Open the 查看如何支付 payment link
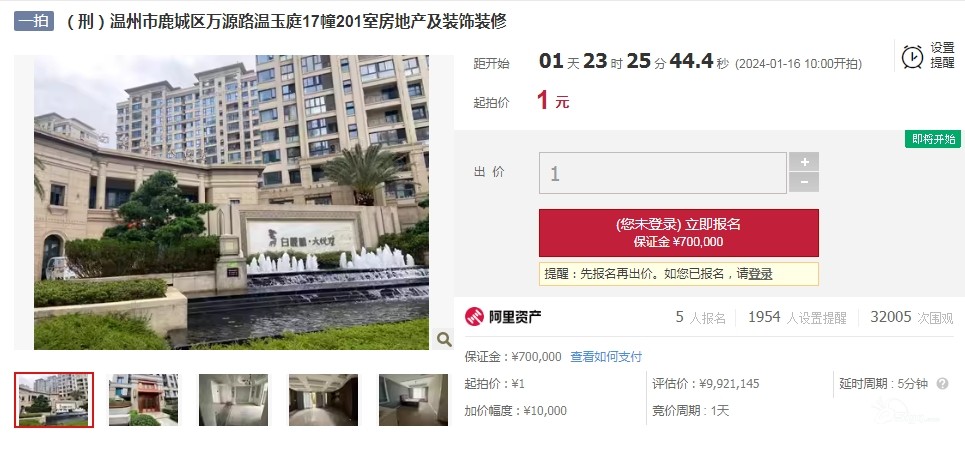The height and width of the screenshot is (450, 965). pyautogui.click(x=606, y=356)
